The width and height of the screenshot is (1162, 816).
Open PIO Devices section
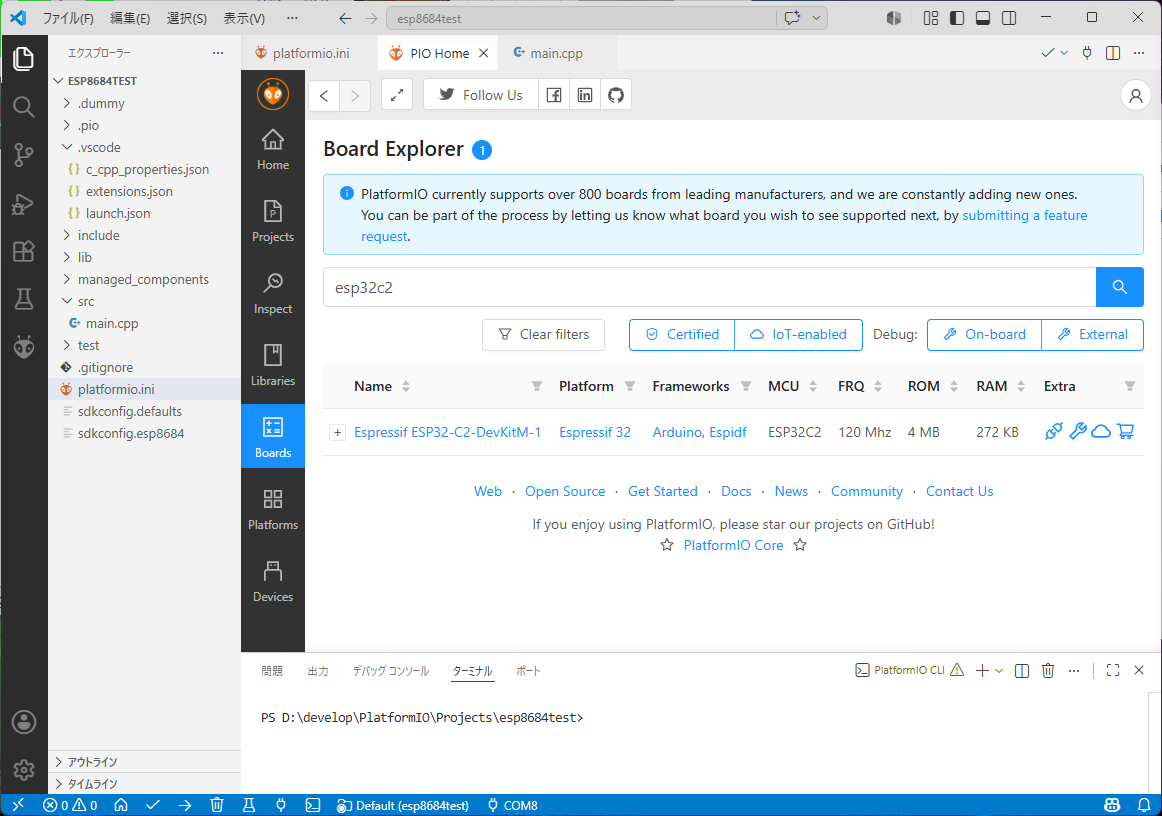point(273,580)
